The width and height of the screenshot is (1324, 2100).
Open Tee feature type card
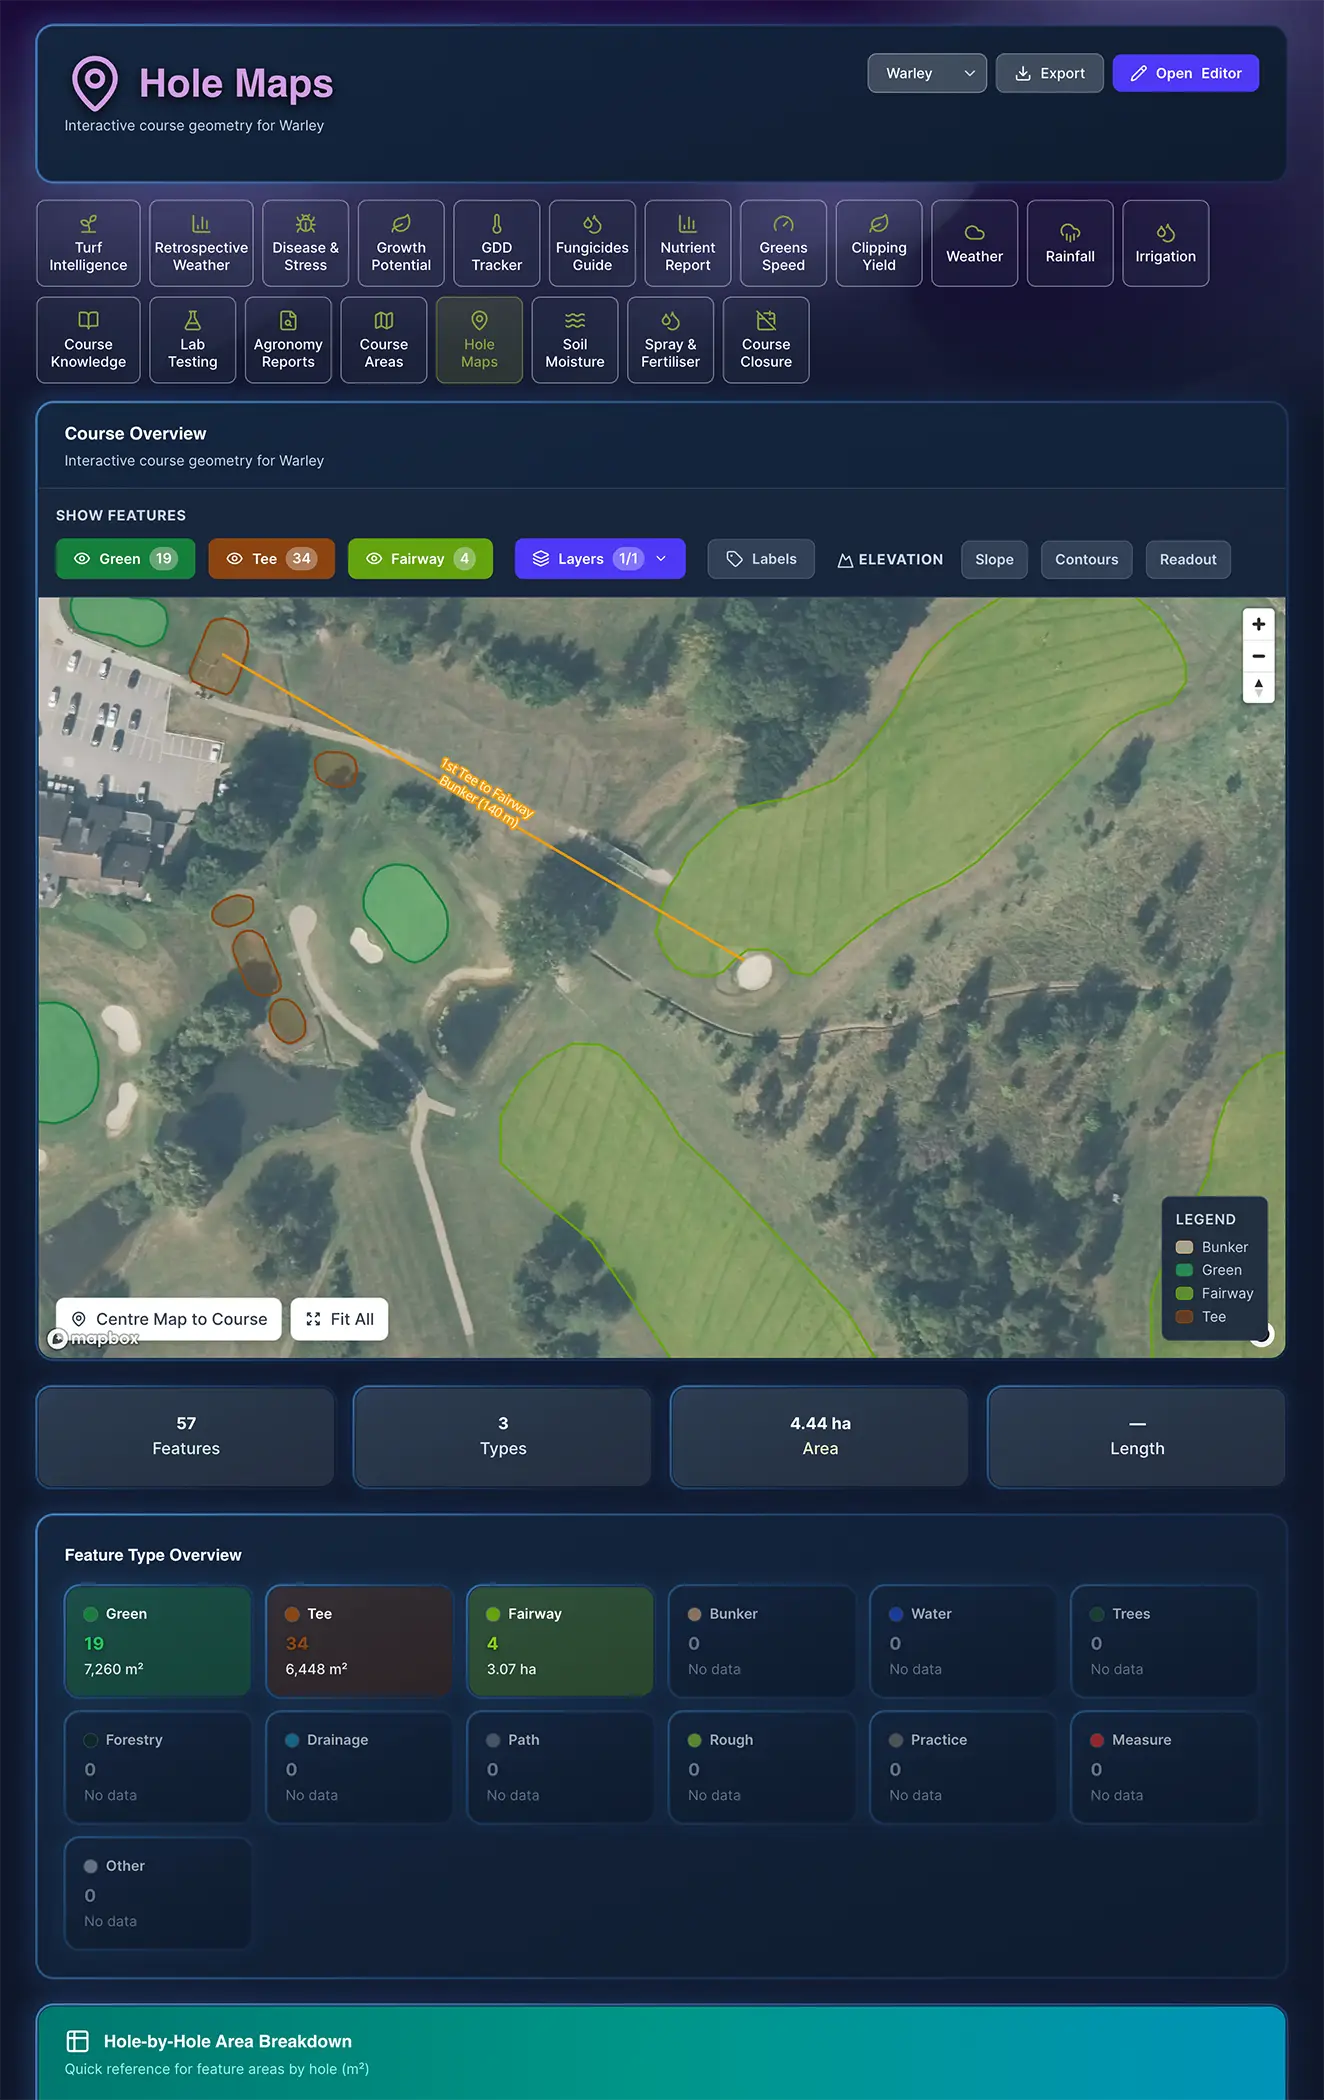coord(359,1641)
